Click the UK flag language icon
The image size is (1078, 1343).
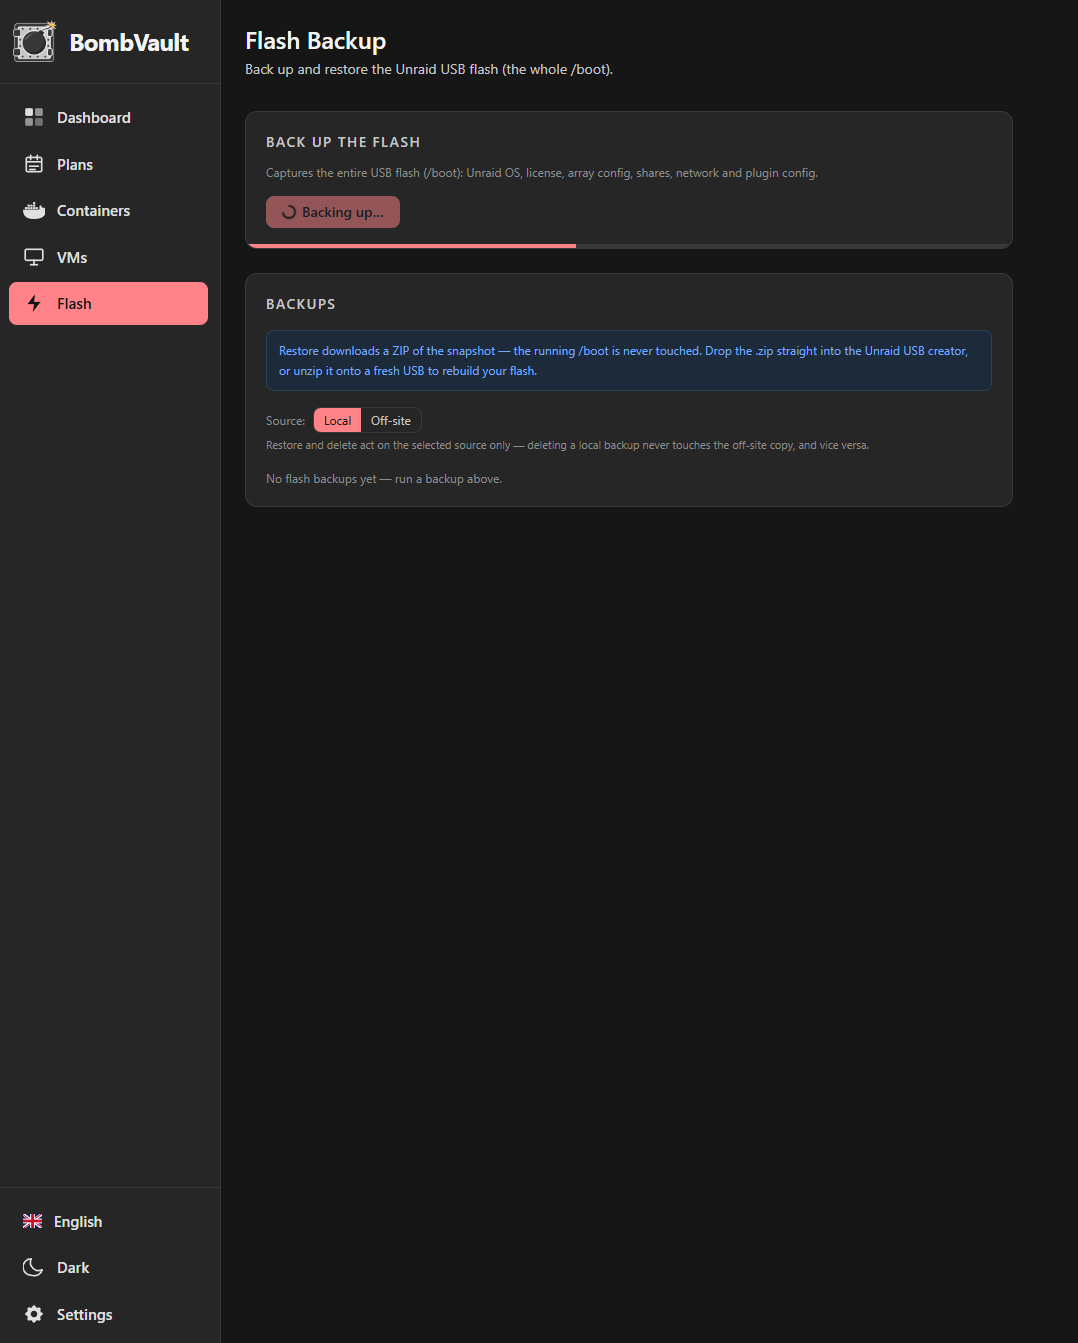[x=33, y=1221]
